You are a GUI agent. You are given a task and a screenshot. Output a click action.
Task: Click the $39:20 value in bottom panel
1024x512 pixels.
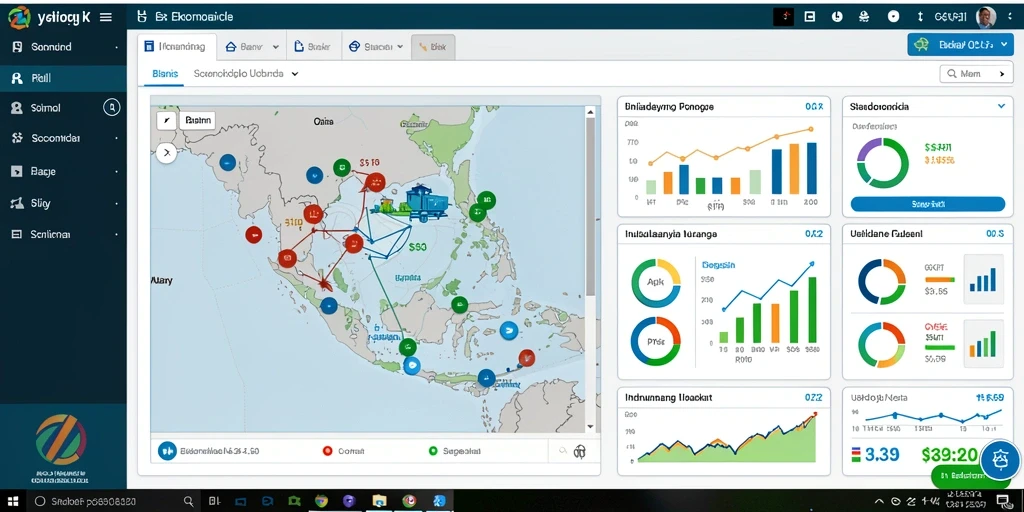pyautogui.click(x=948, y=455)
